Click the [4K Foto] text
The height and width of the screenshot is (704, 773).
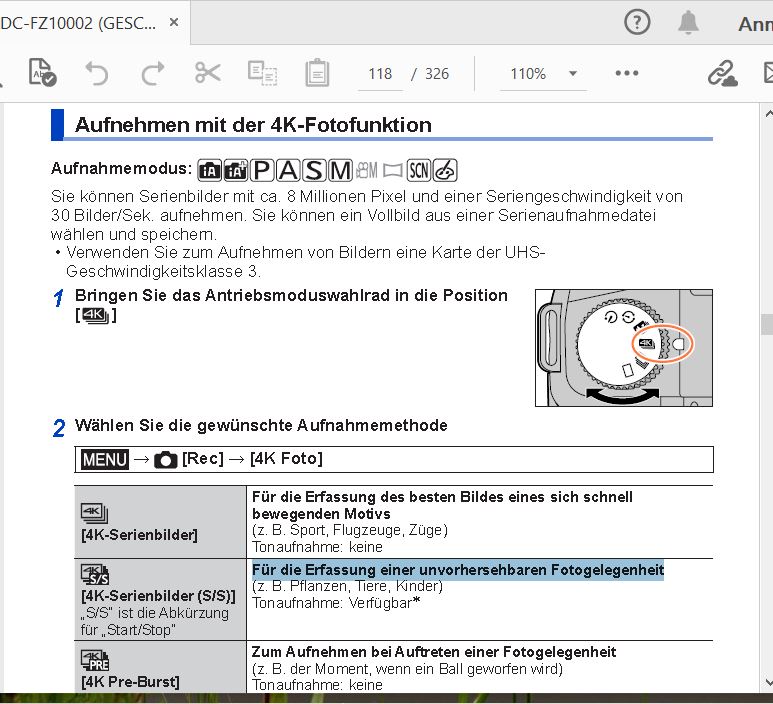(286, 459)
